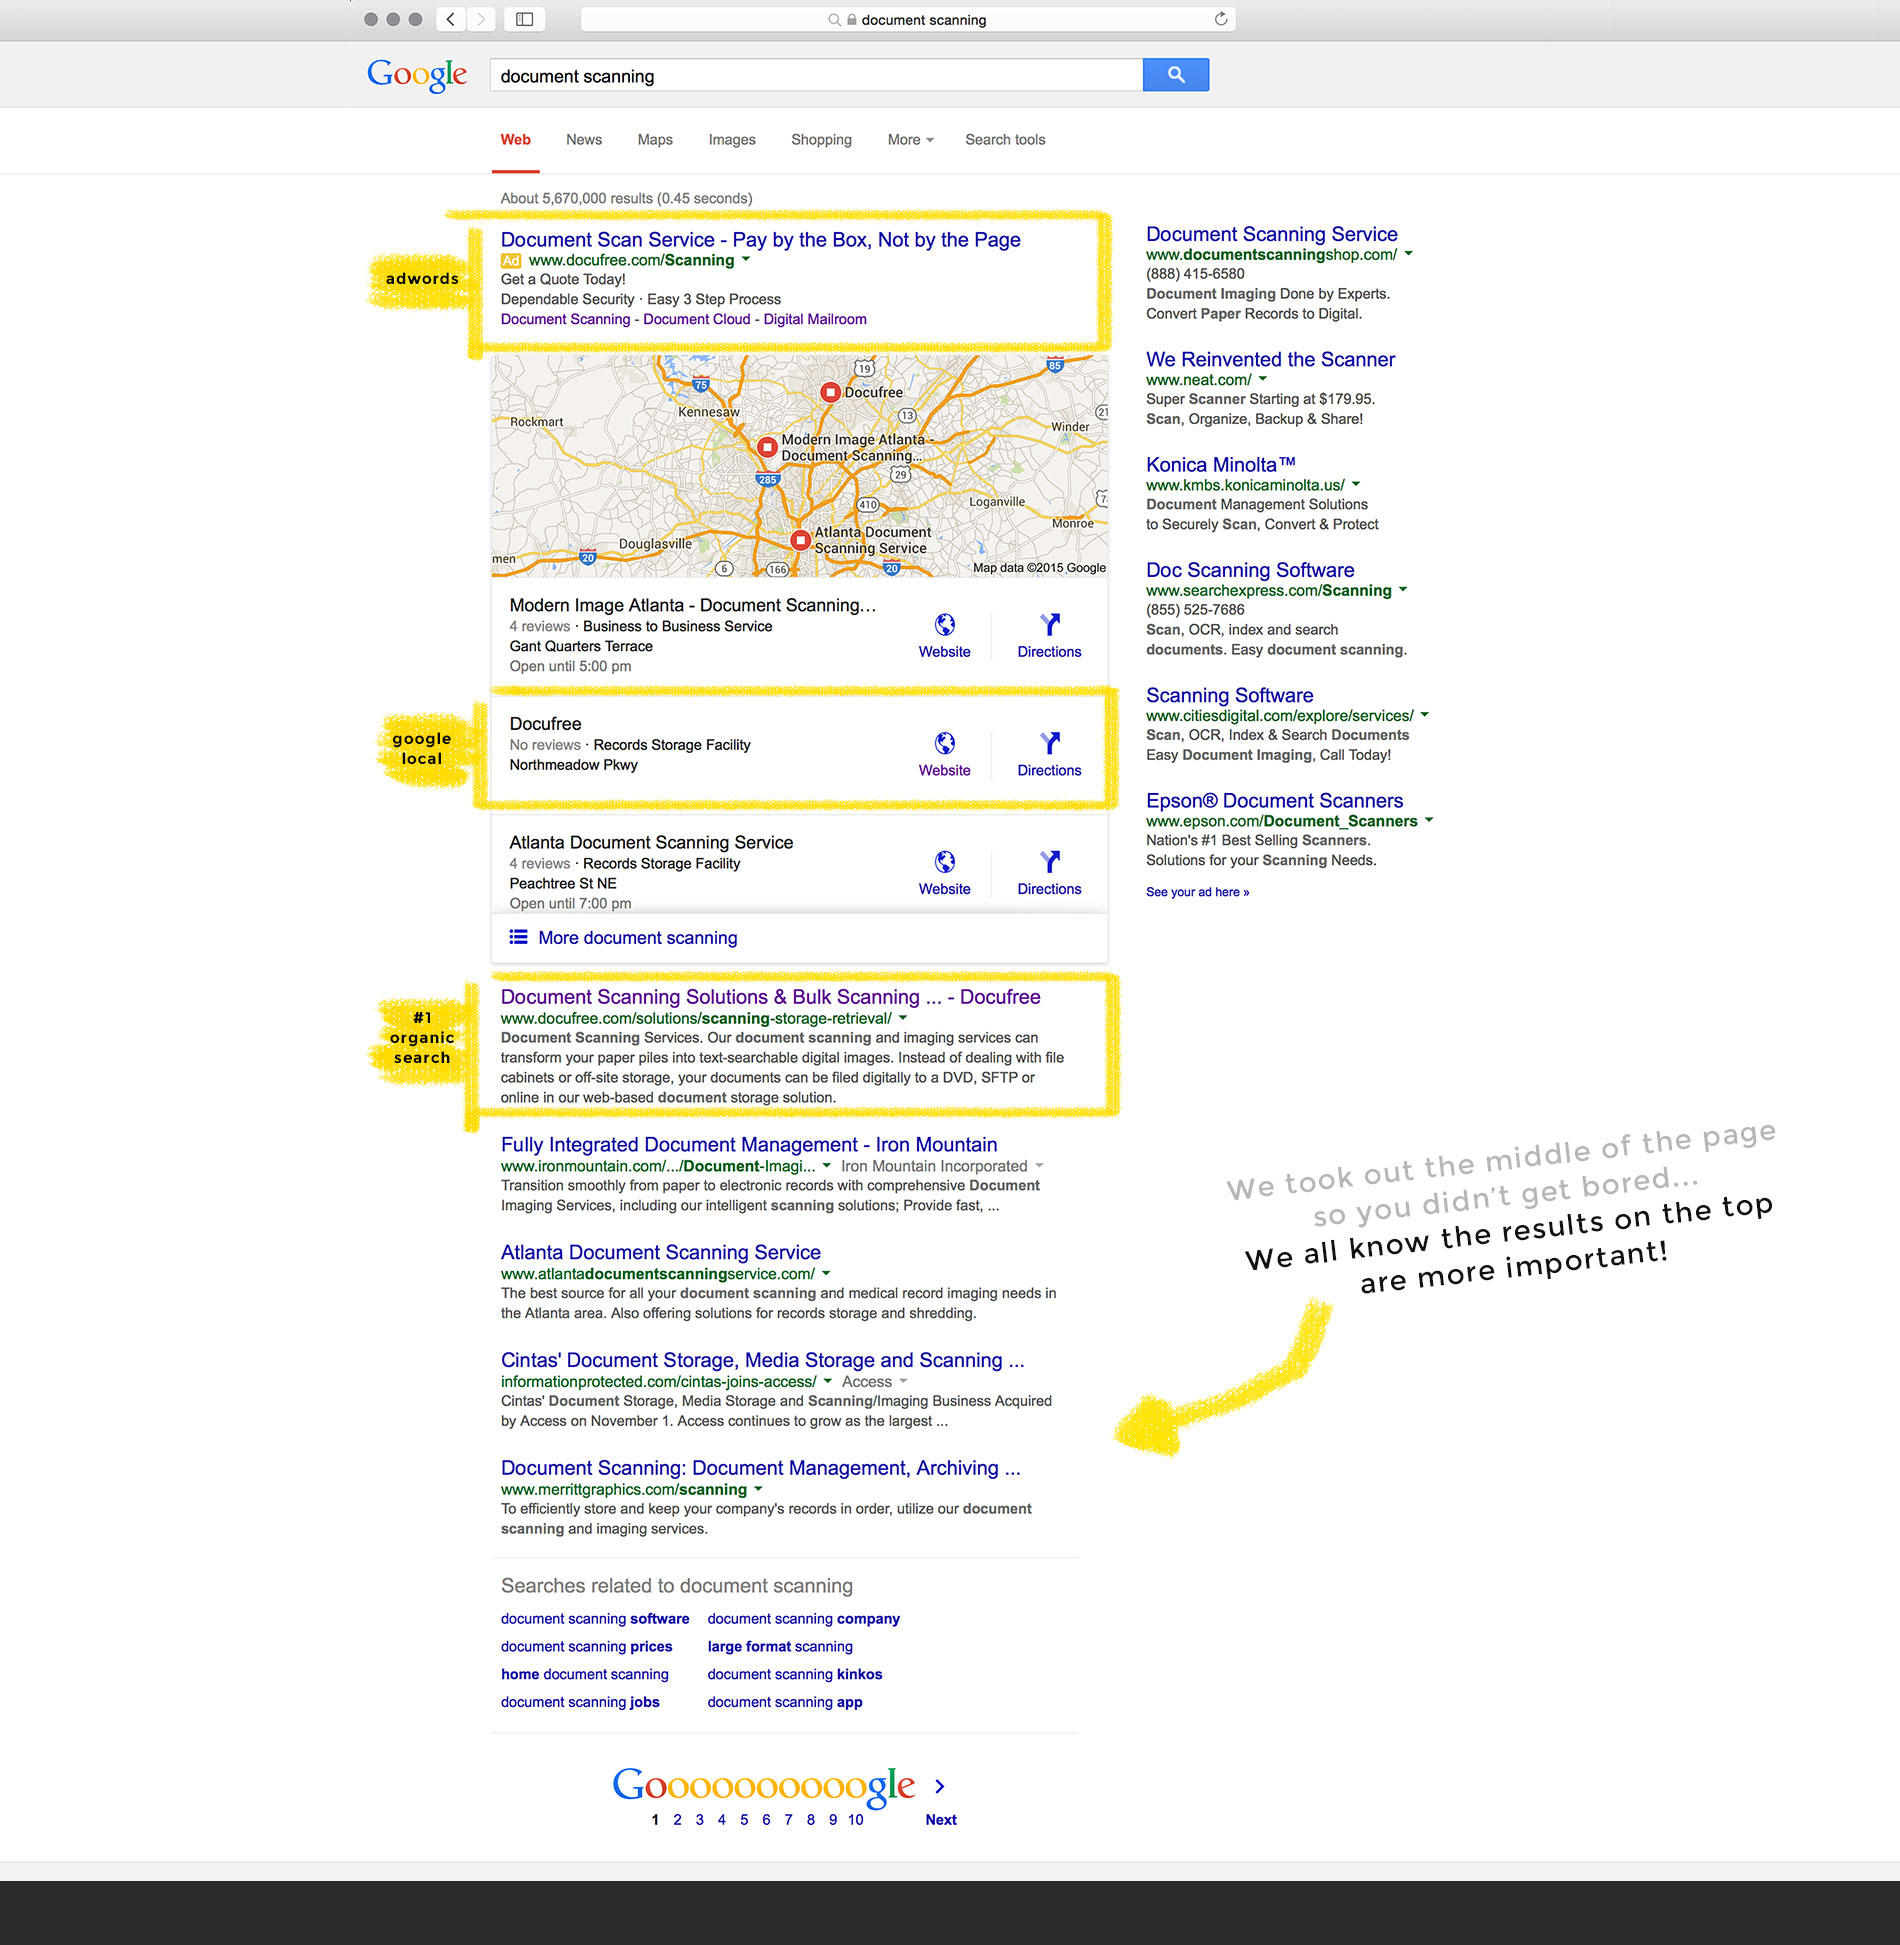
Task: Open related search document scanning kinkos
Action: click(x=795, y=1674)
